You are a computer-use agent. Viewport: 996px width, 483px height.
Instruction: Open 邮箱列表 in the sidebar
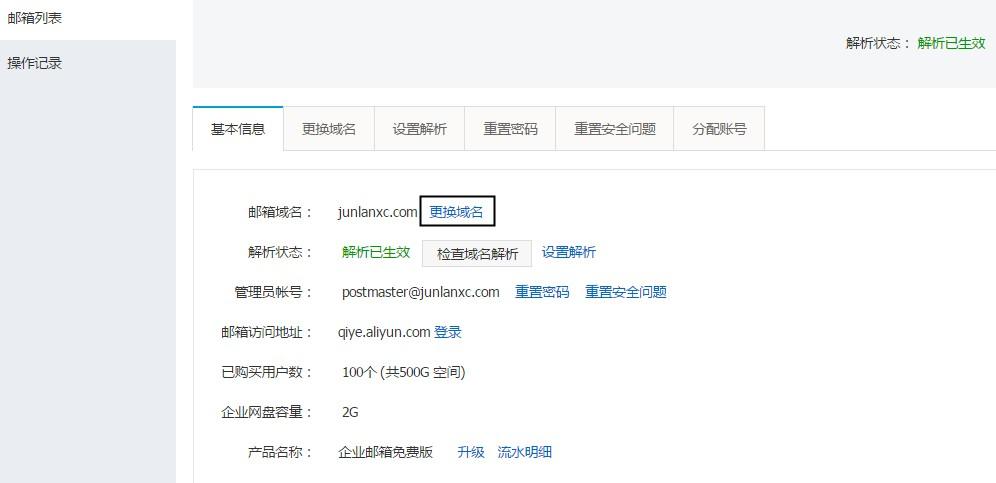pyautogui.click(x=34, y=18)
